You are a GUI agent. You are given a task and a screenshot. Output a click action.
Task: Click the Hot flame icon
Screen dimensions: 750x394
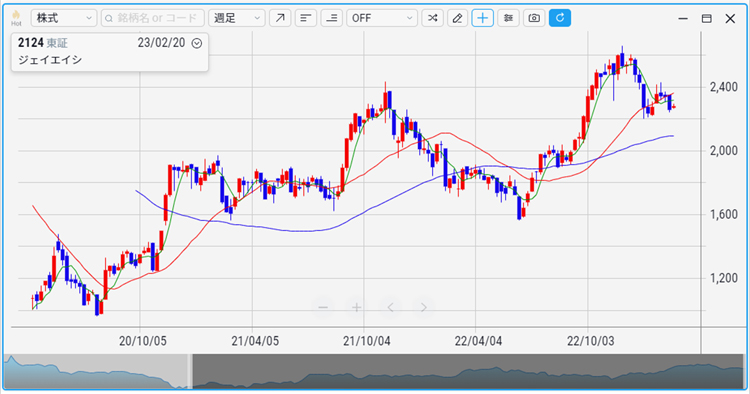pyautogui.click(x=16, y=18)
